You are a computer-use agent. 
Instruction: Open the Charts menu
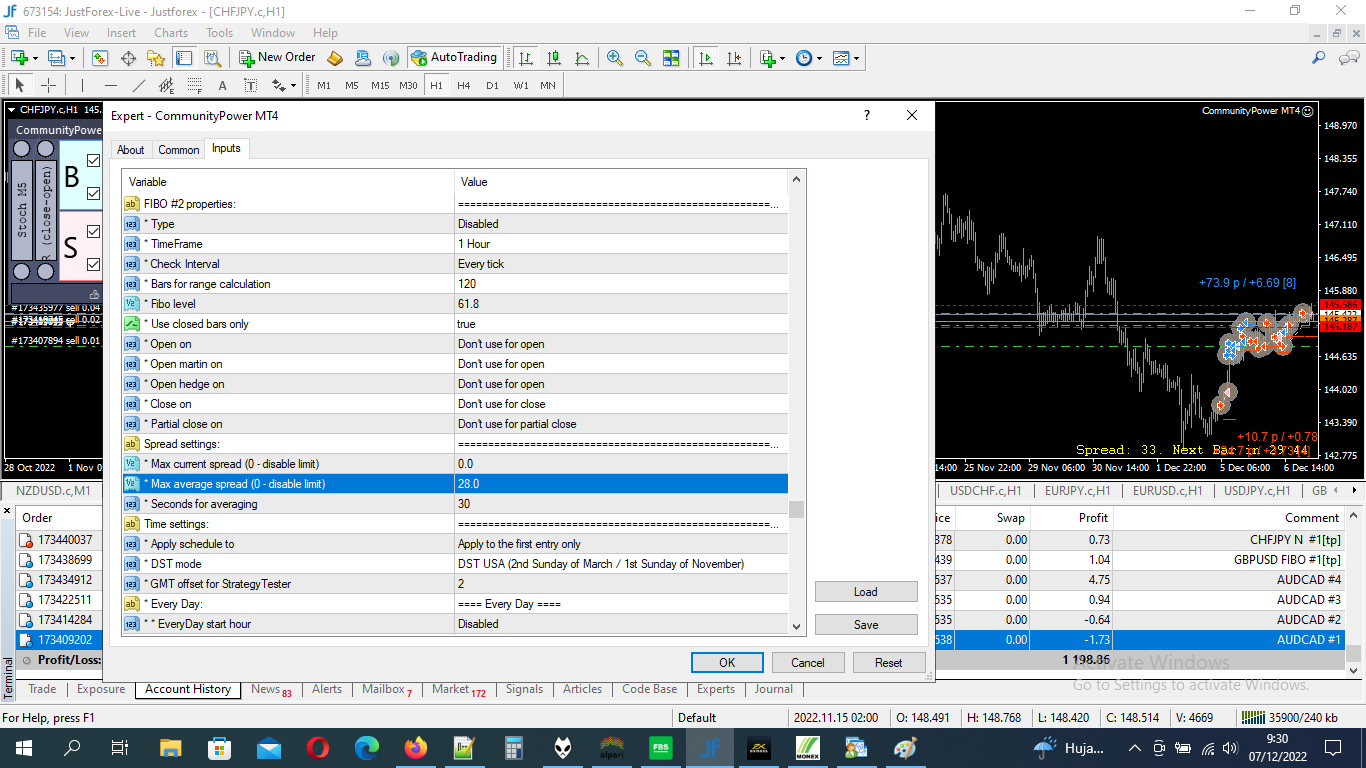(171, 32)
